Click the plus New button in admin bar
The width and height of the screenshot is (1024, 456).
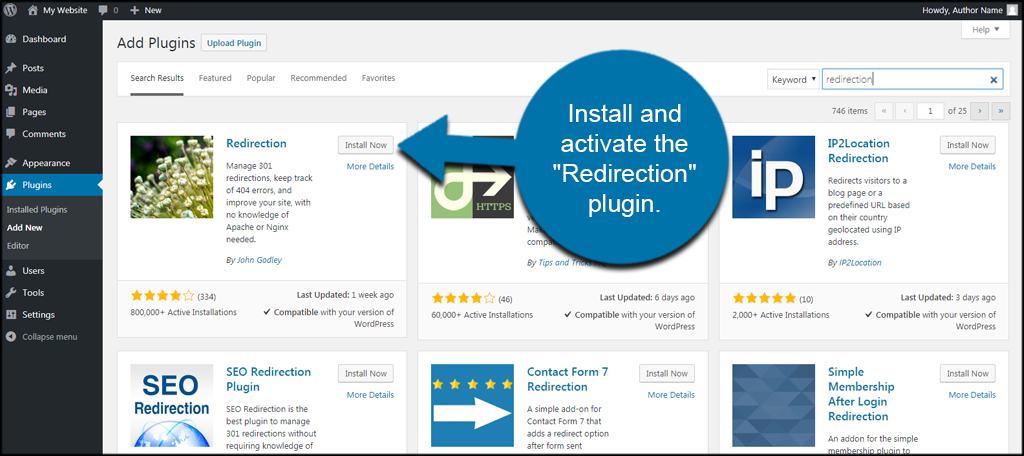146,10
